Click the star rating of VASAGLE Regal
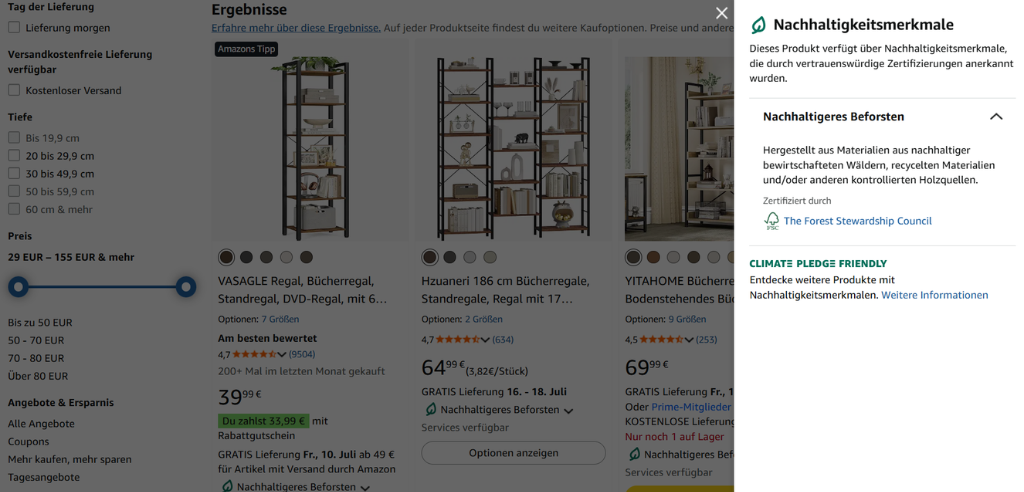 (x=254, y=354)
